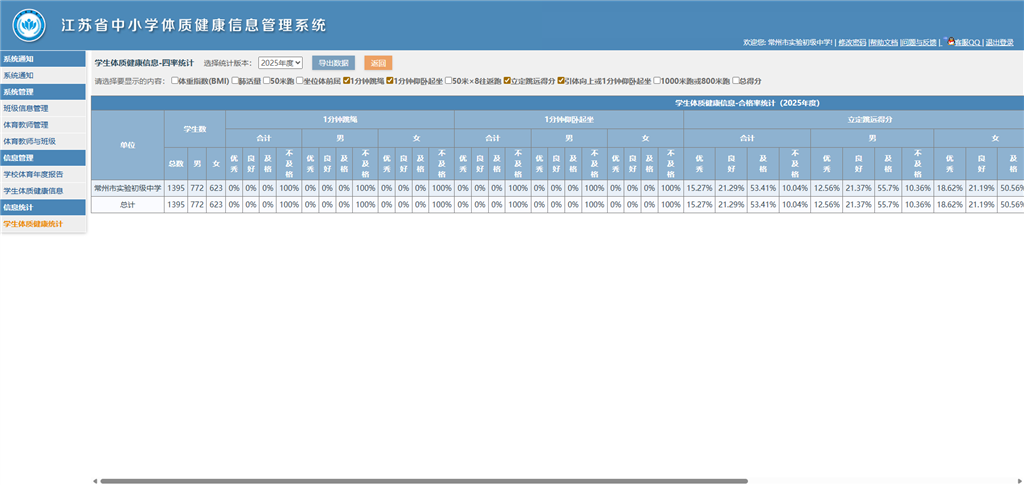1024x485 pixels.
Task: Open 系统通知 sidebar menu item
Action: pos(18,75)
